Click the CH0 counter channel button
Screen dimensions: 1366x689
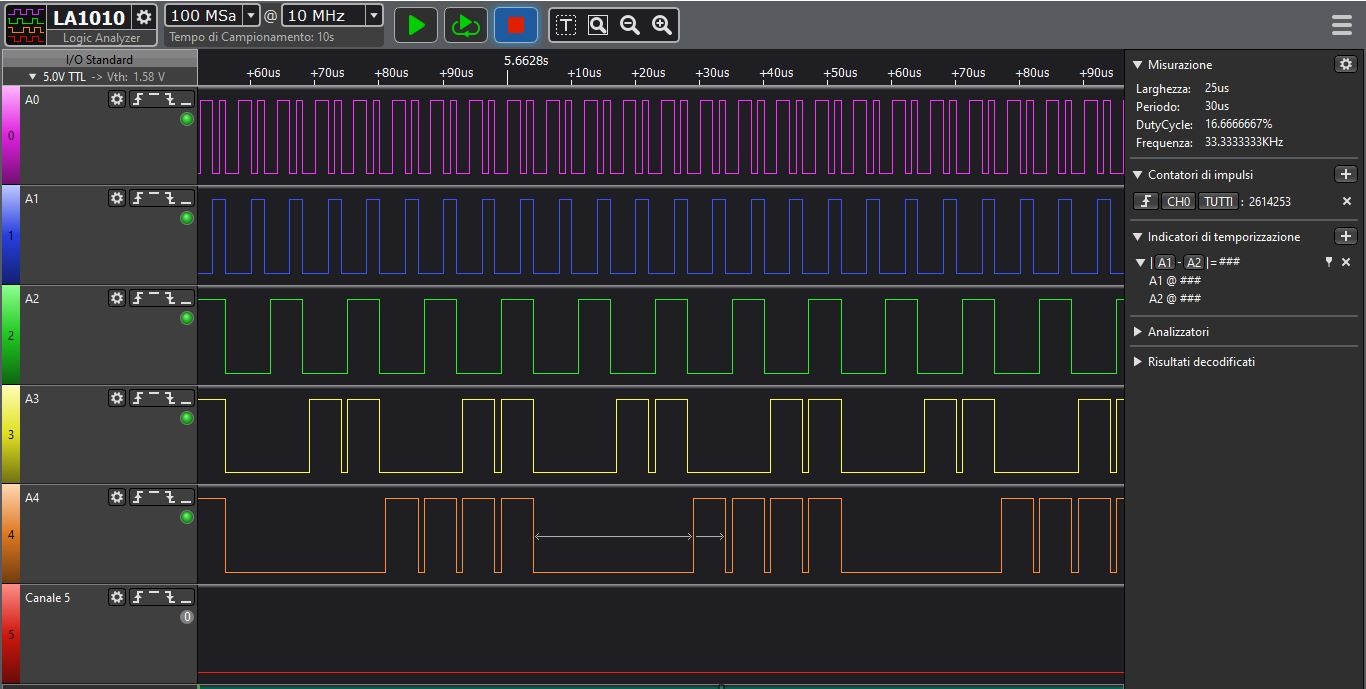(x=1179, y=201)
